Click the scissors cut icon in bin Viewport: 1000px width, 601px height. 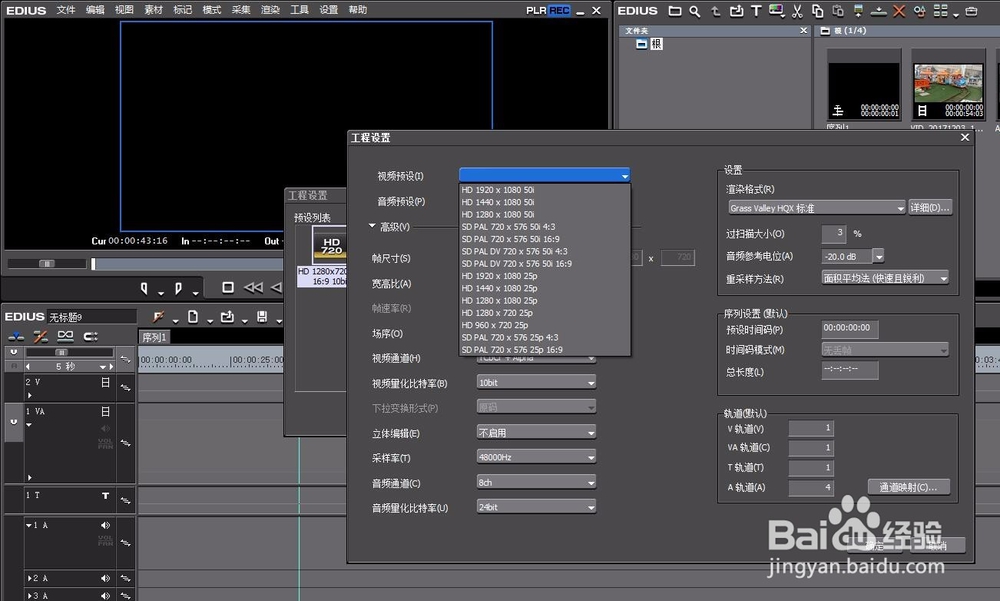797,11
